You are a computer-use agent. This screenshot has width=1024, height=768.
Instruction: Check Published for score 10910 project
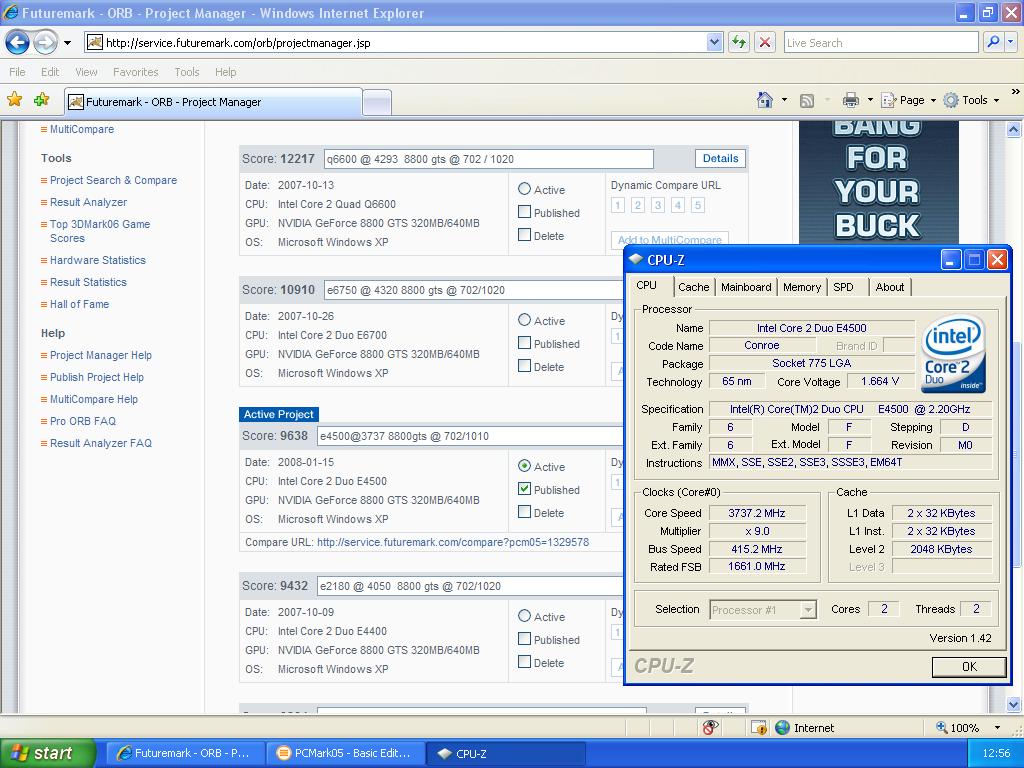coord(524,343)
